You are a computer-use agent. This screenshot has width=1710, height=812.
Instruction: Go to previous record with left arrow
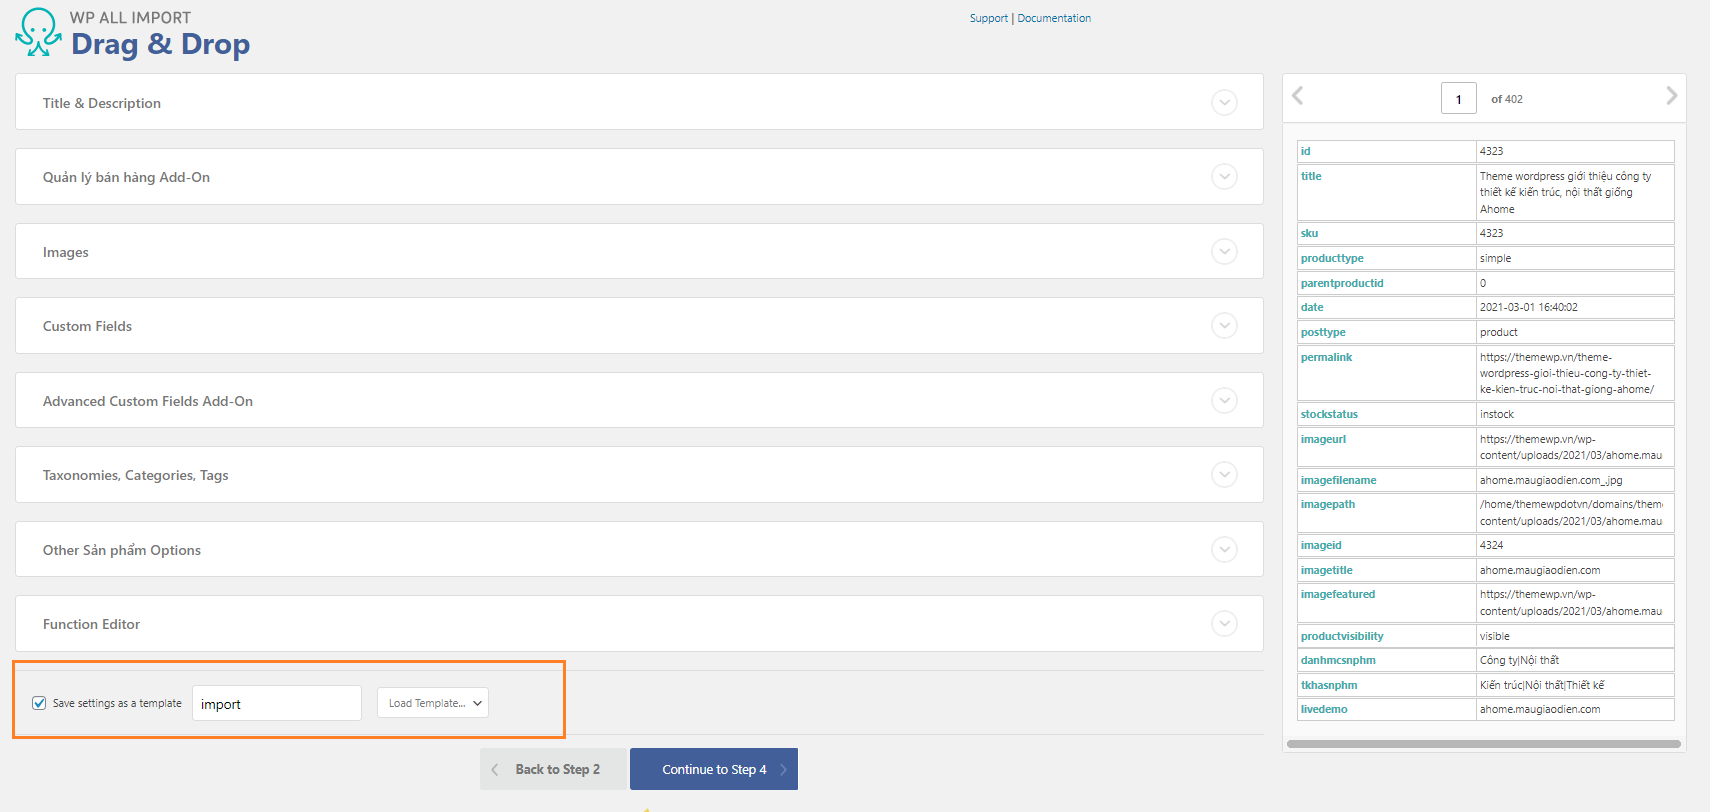(1298, 96)
